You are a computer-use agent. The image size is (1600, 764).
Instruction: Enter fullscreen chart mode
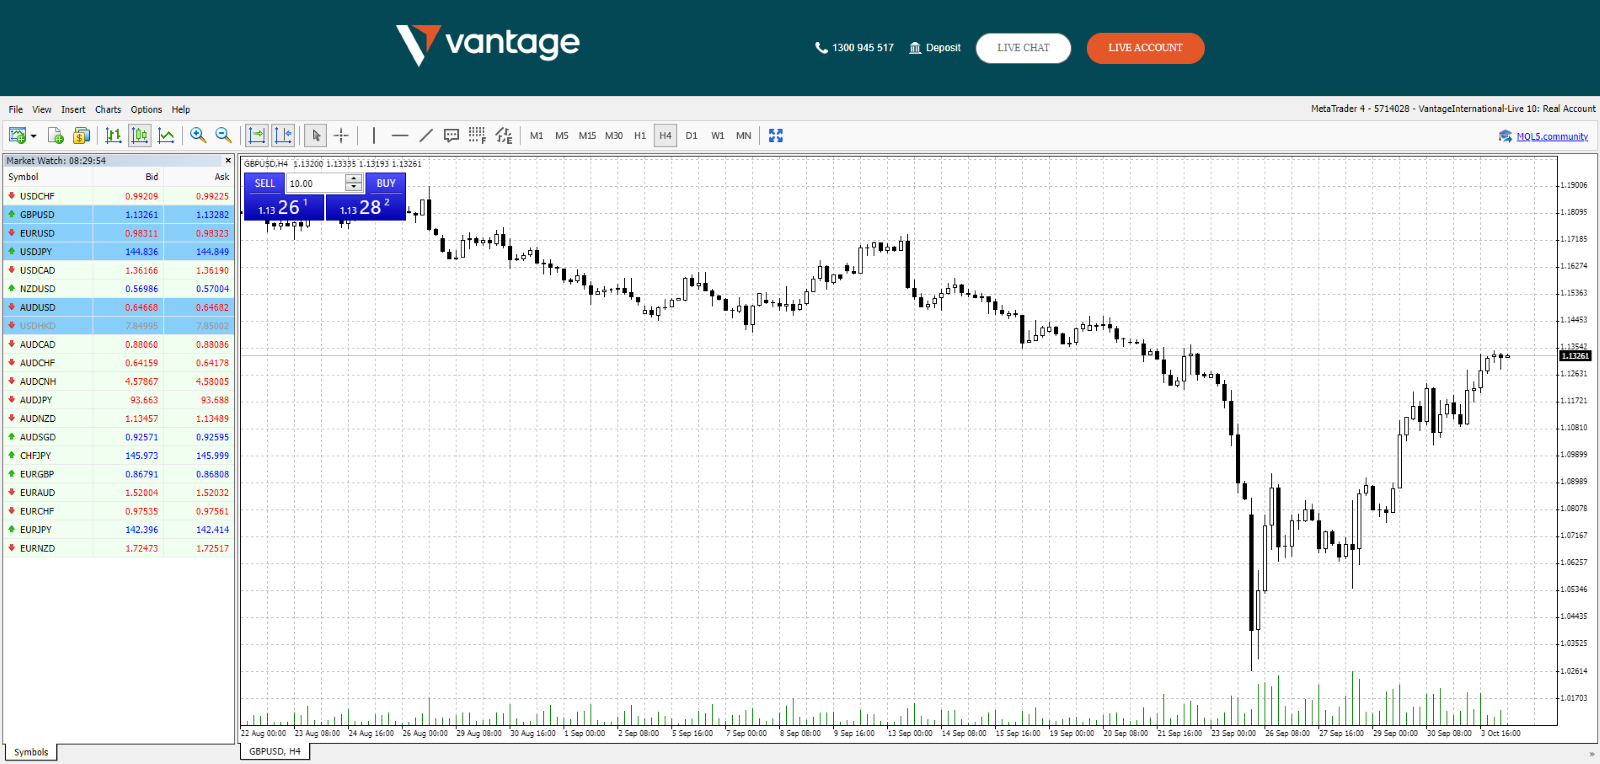click(x=776, y=135)
